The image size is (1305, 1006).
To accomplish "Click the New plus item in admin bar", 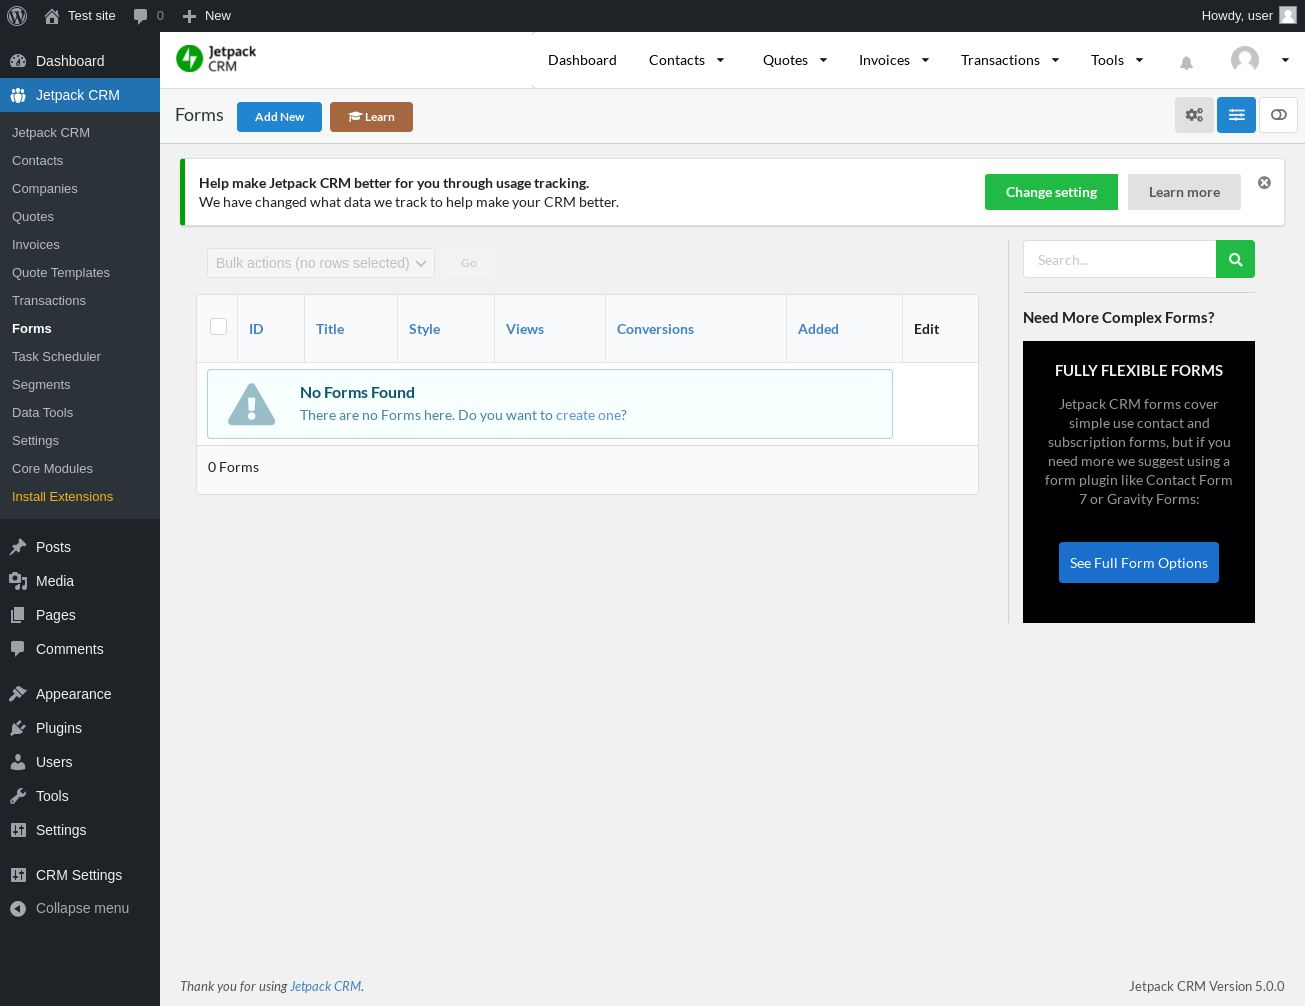I will (206, 16).
